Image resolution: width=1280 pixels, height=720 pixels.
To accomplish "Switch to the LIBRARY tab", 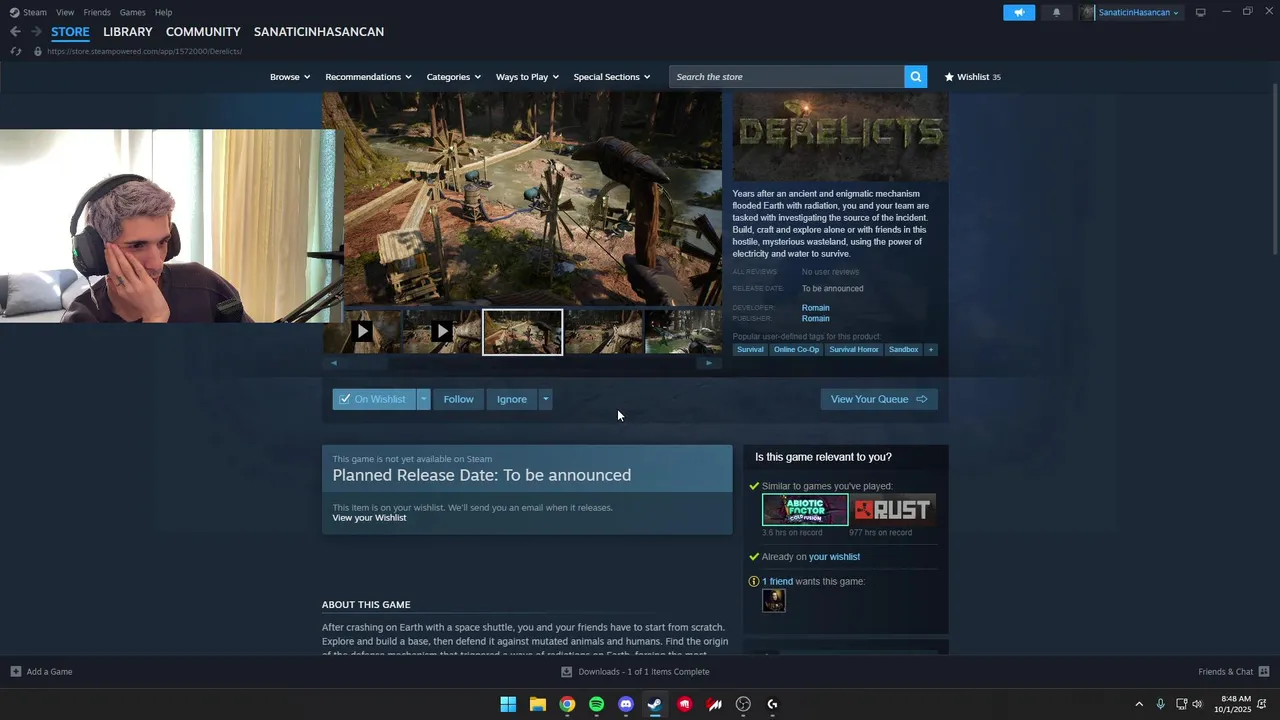I will pos(128,32).
